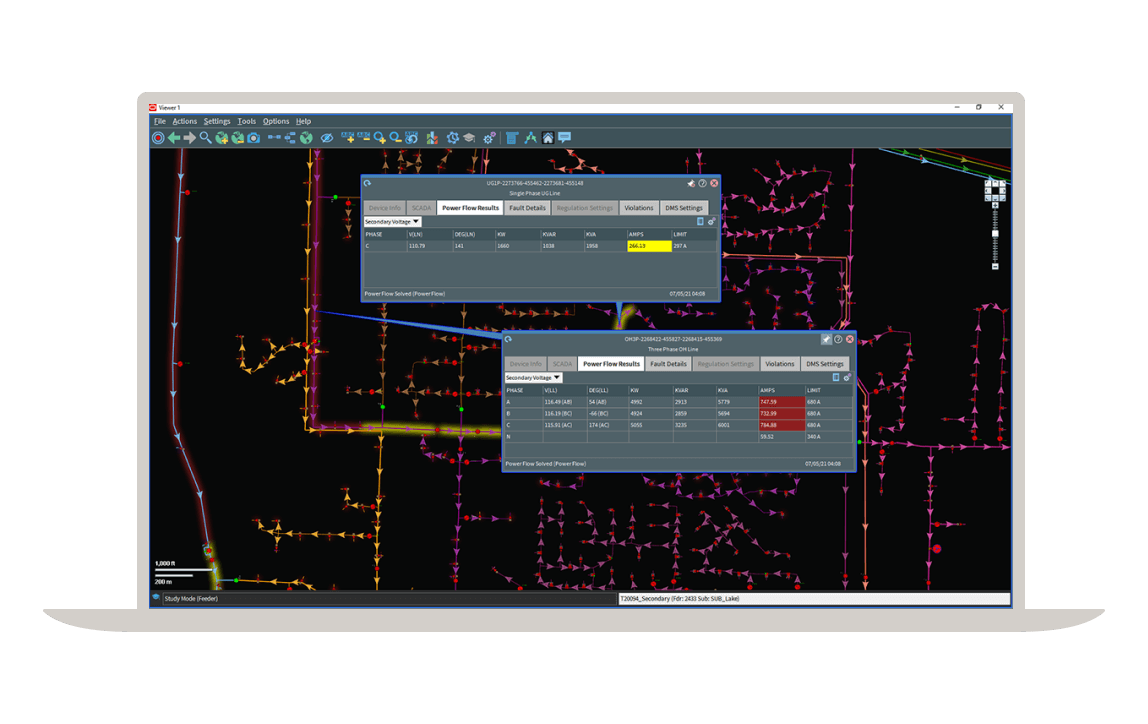1148x724 pixels.
Task: Click the help question icon on OH Line popup
Action: 838,340
